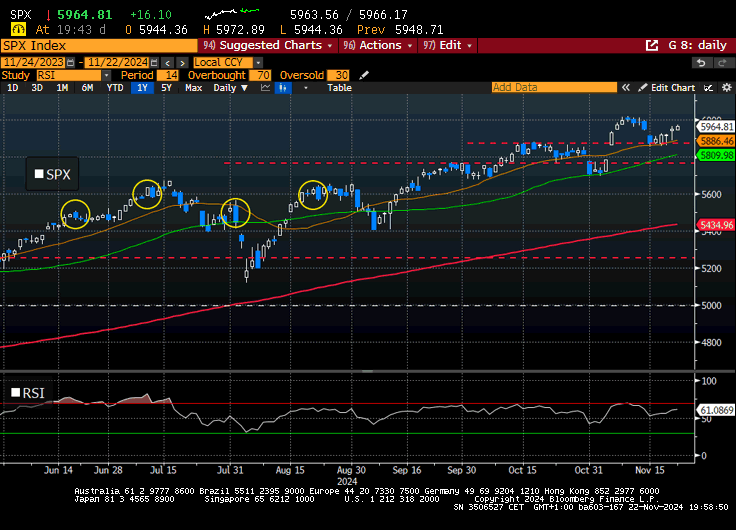Switch to Table view
The width and height of the screenshot is (736, 530).
339,88
